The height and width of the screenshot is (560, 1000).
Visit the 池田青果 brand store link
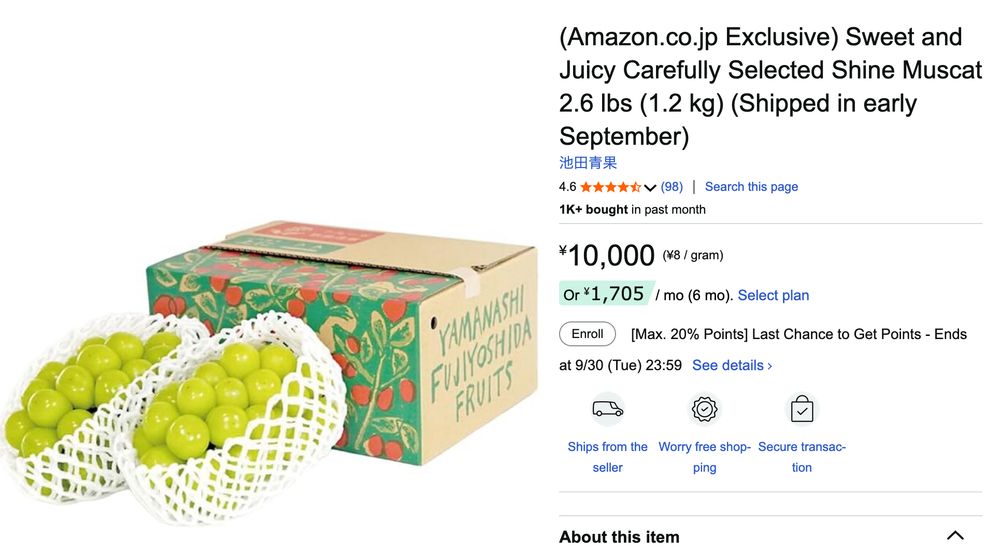point(588,162)
